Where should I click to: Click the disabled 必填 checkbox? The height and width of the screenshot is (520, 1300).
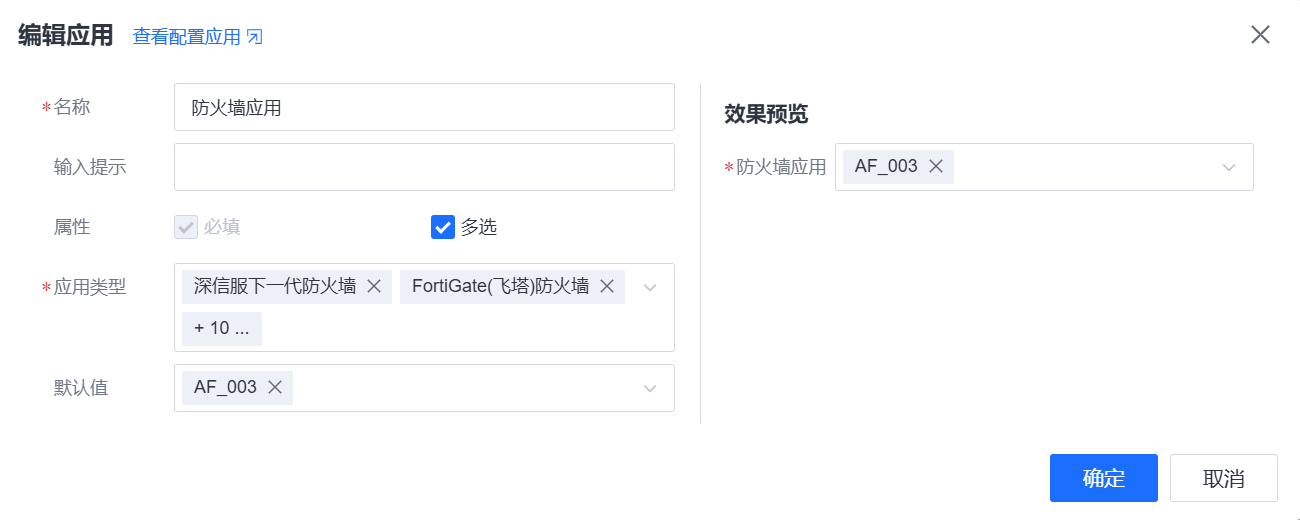186,227
